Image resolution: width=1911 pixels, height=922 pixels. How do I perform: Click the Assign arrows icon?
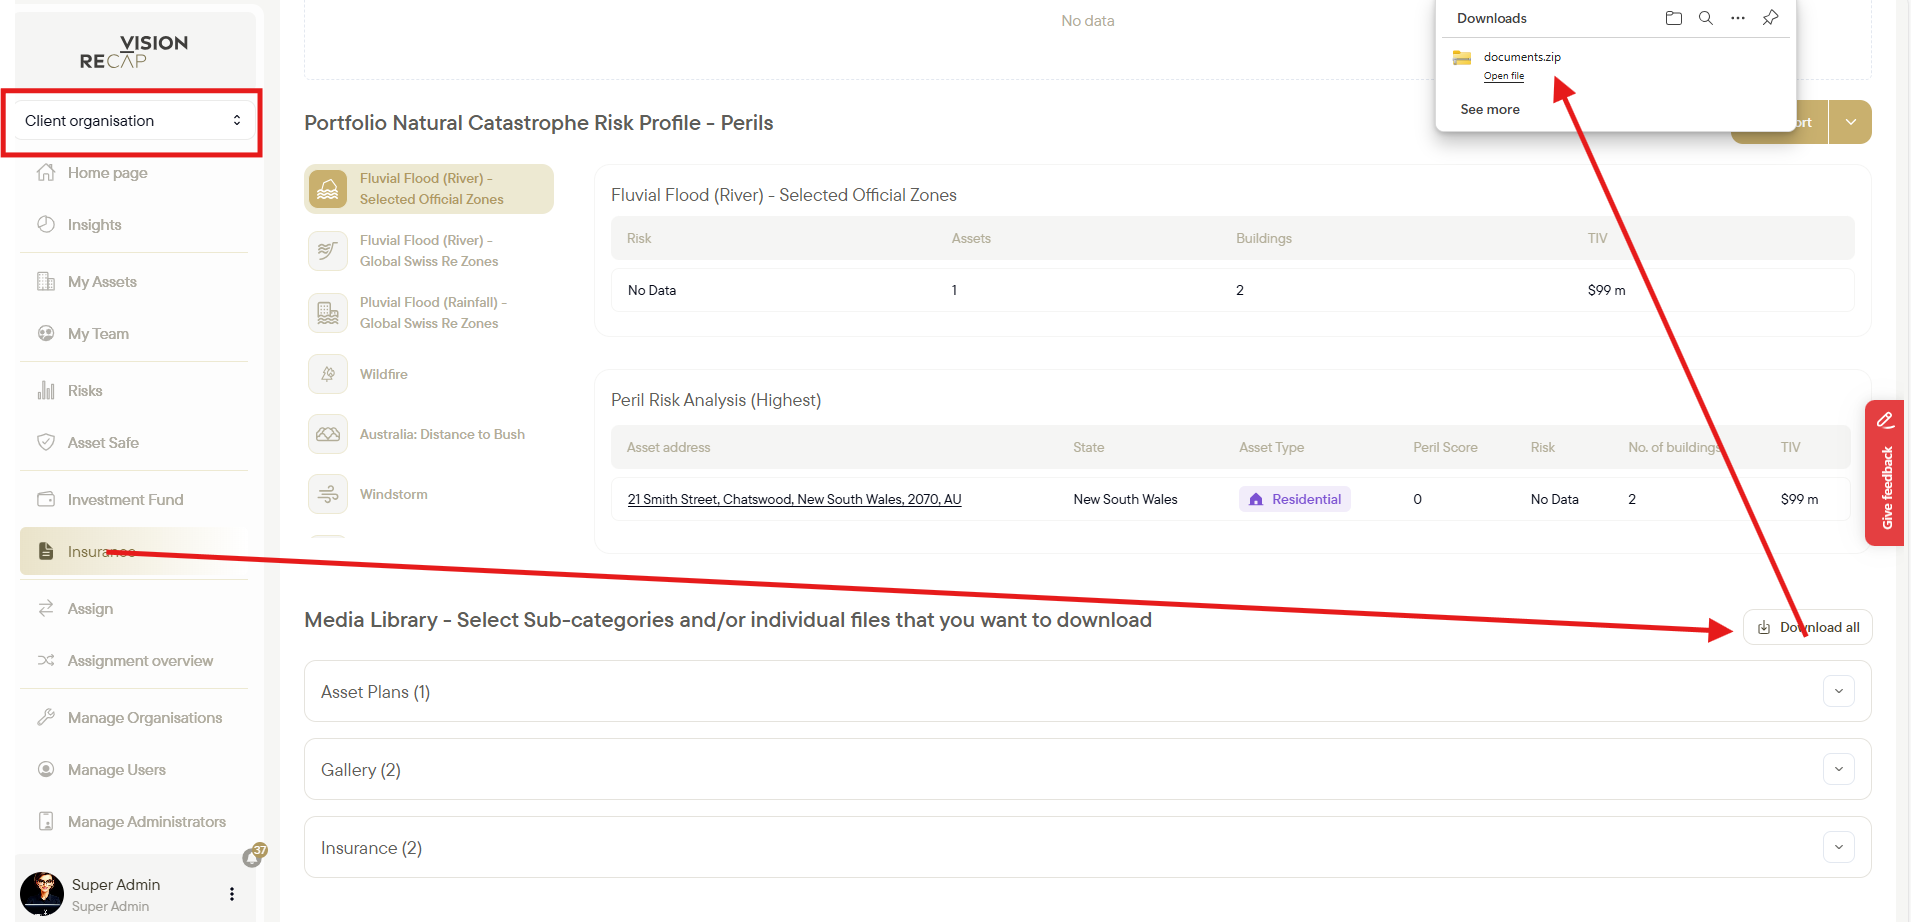click(46, 609)
